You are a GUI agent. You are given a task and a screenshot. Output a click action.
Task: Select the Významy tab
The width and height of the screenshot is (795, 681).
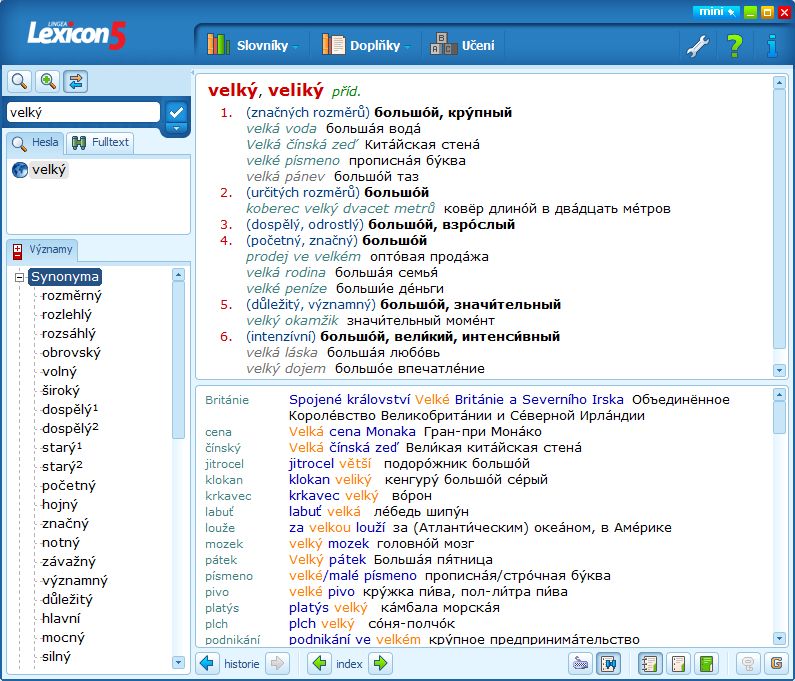click(41, 251)
